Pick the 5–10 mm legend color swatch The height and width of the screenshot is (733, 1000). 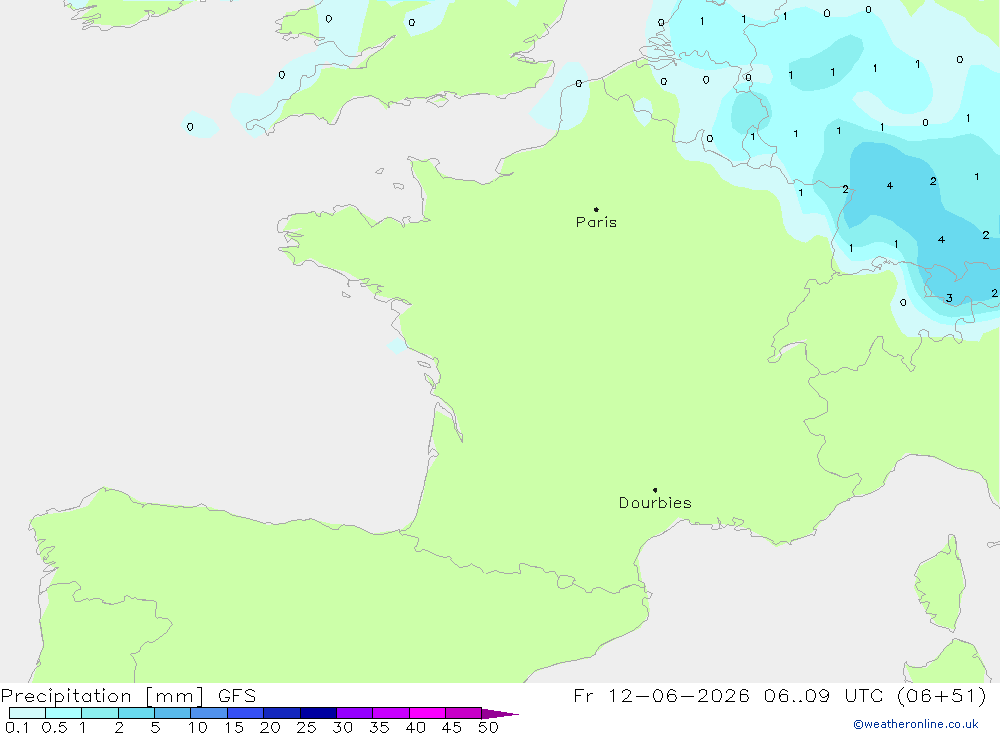coord(173,713)
